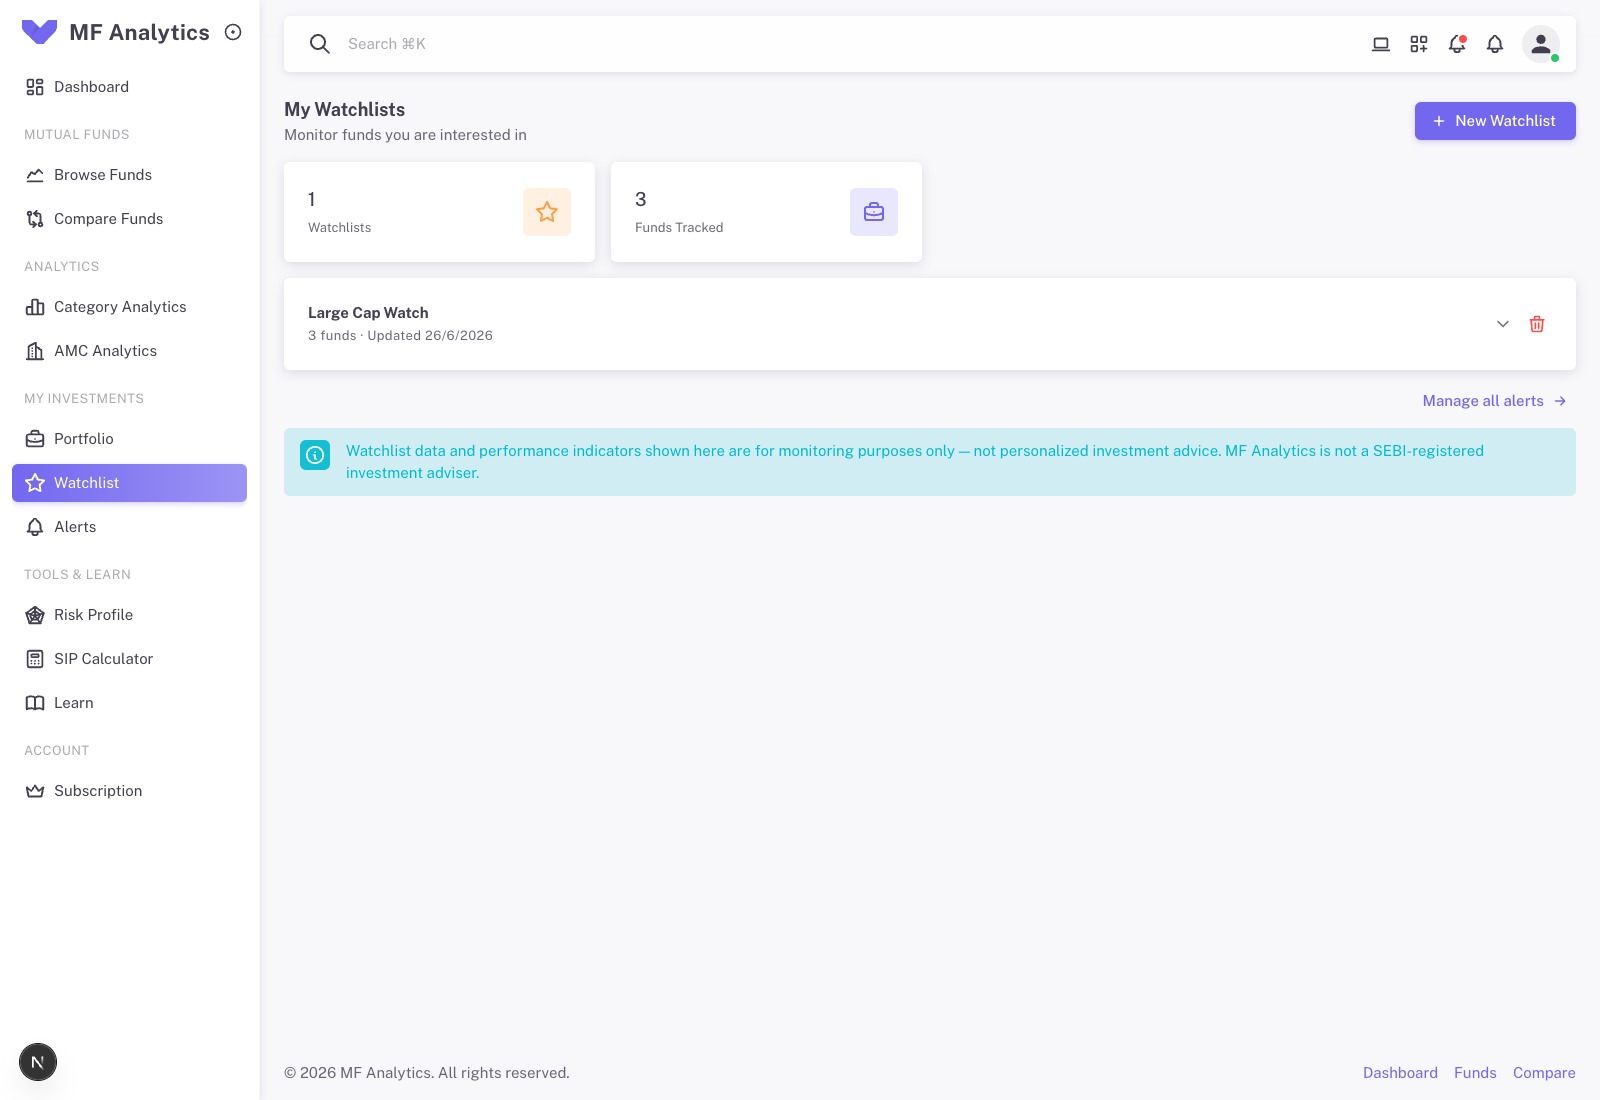Open SIP Calculator menu item
1600x1100 pixels.
129,659
